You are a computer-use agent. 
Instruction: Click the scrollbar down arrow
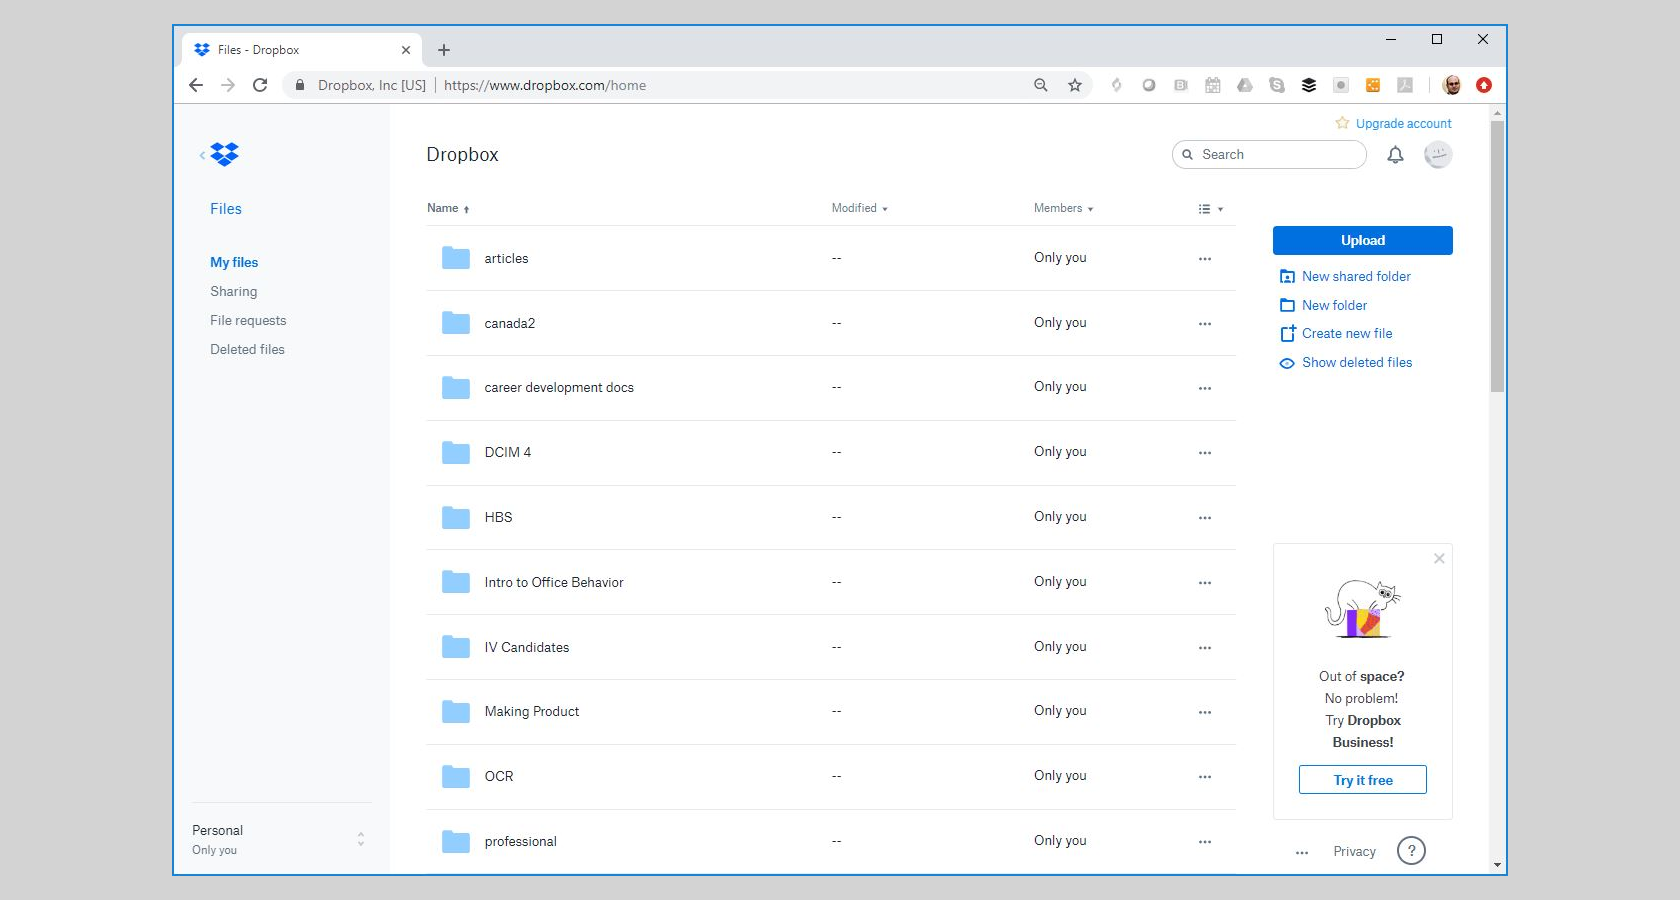click(x=1497, y=865)
